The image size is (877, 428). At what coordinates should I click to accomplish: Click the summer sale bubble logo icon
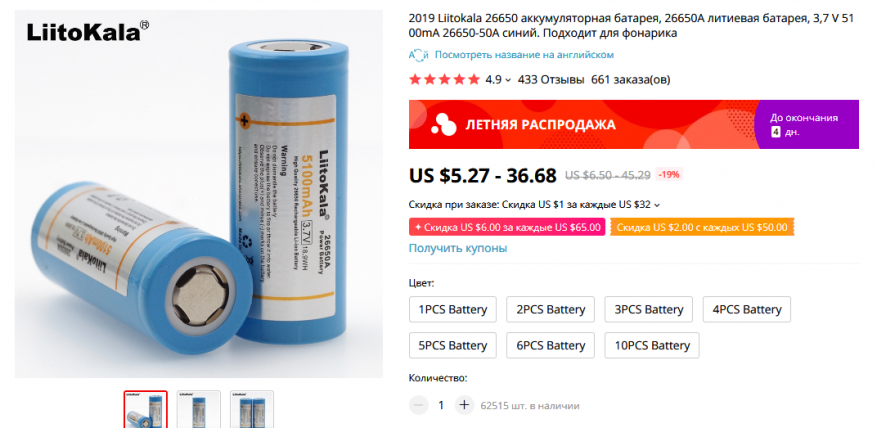coord(444,124)
